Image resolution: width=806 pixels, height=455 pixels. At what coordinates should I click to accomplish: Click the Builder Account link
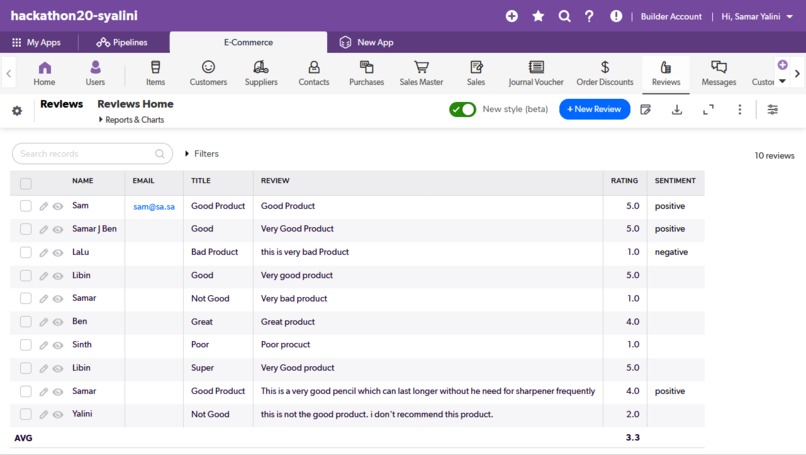coord(671,16)
